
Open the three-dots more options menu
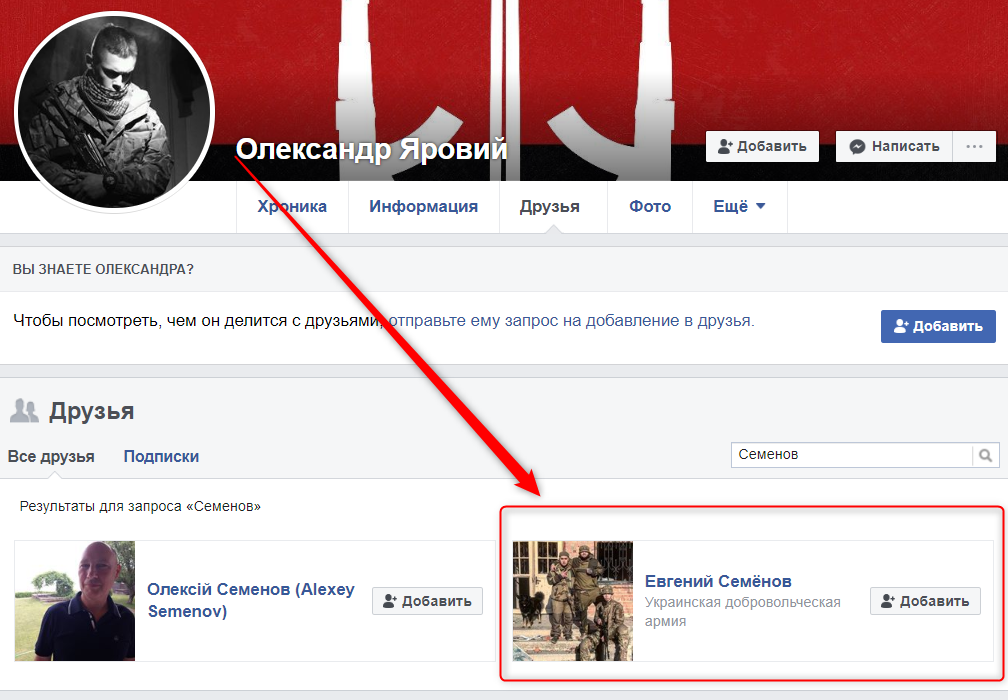(x=974, y=146)
